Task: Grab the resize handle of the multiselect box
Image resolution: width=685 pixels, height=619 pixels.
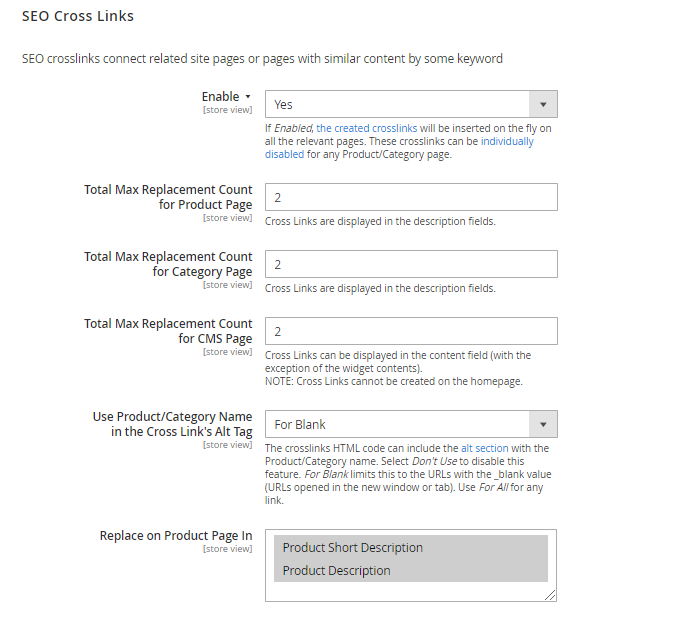Action: tap(551, 595)
